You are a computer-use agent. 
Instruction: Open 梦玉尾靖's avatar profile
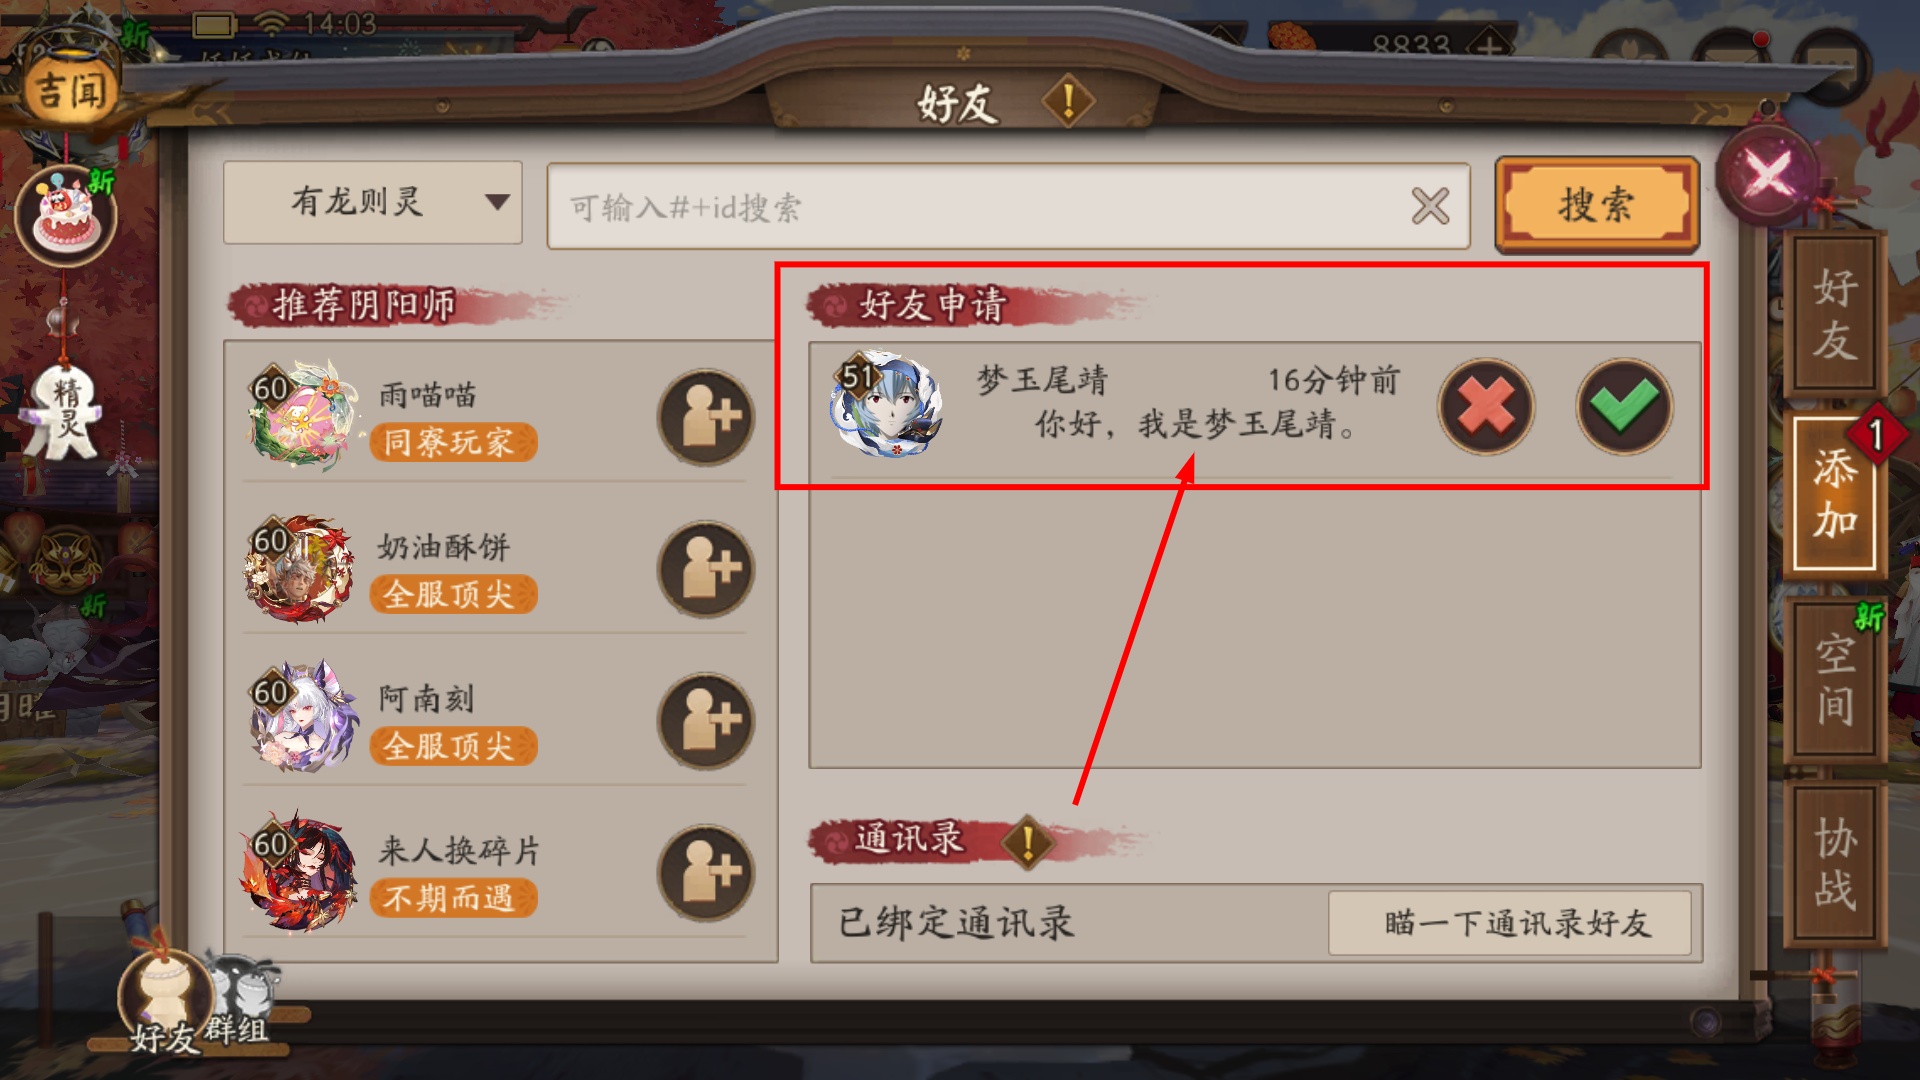click(x=887, y=403)
